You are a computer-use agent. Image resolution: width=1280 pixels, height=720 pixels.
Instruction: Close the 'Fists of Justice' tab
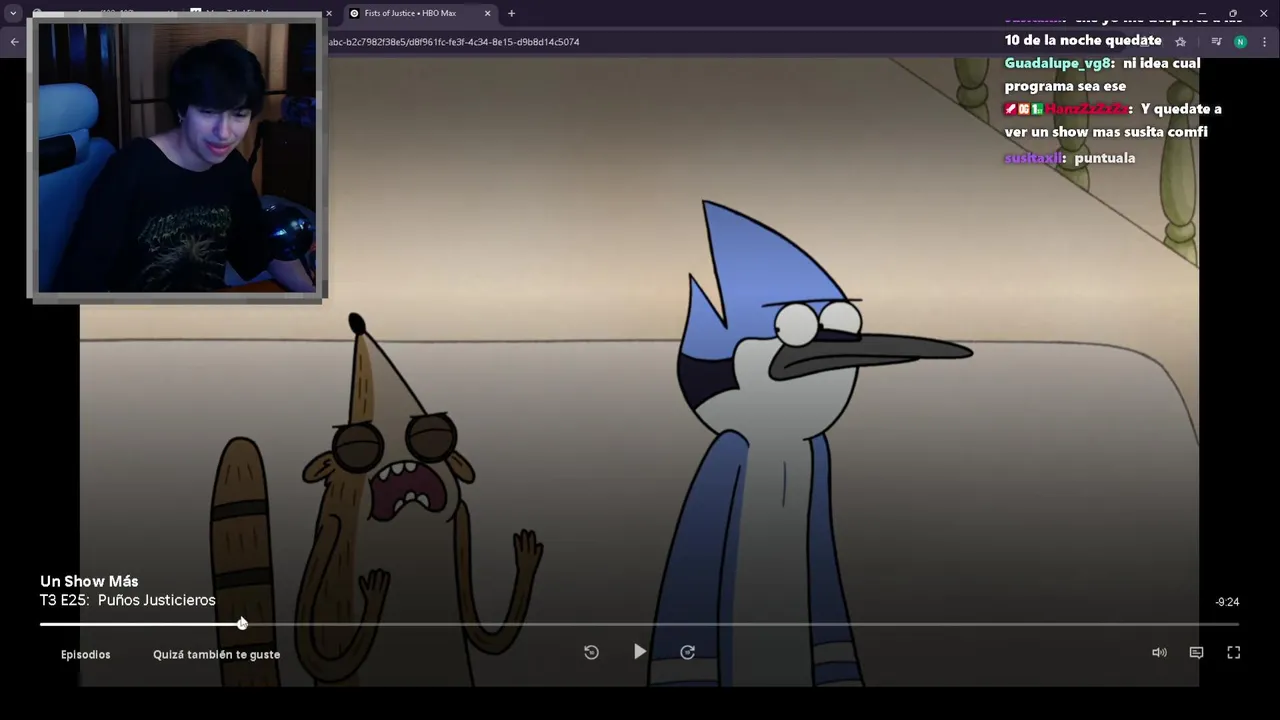(488, 13)
